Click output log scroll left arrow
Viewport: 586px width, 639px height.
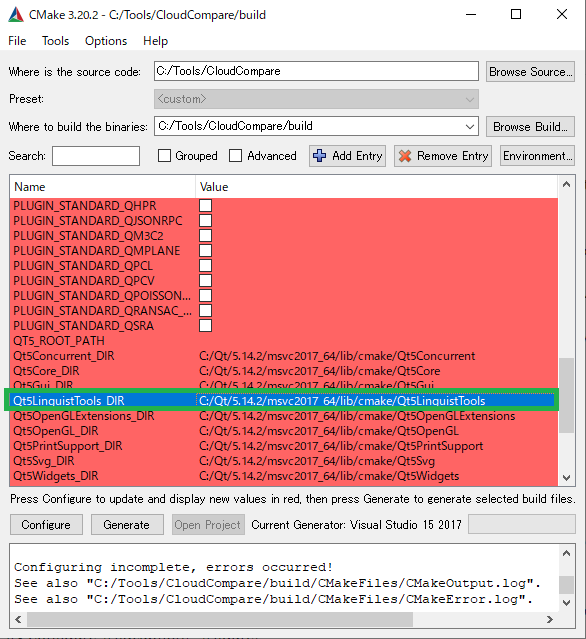coord(18,619)
